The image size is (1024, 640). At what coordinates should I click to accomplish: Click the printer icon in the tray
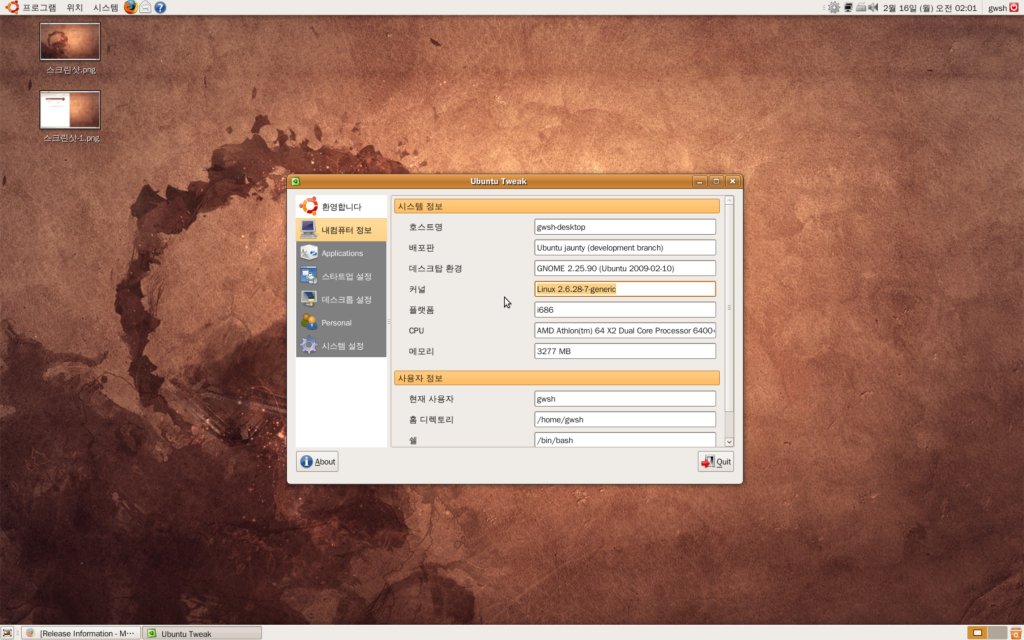(861, 7)
